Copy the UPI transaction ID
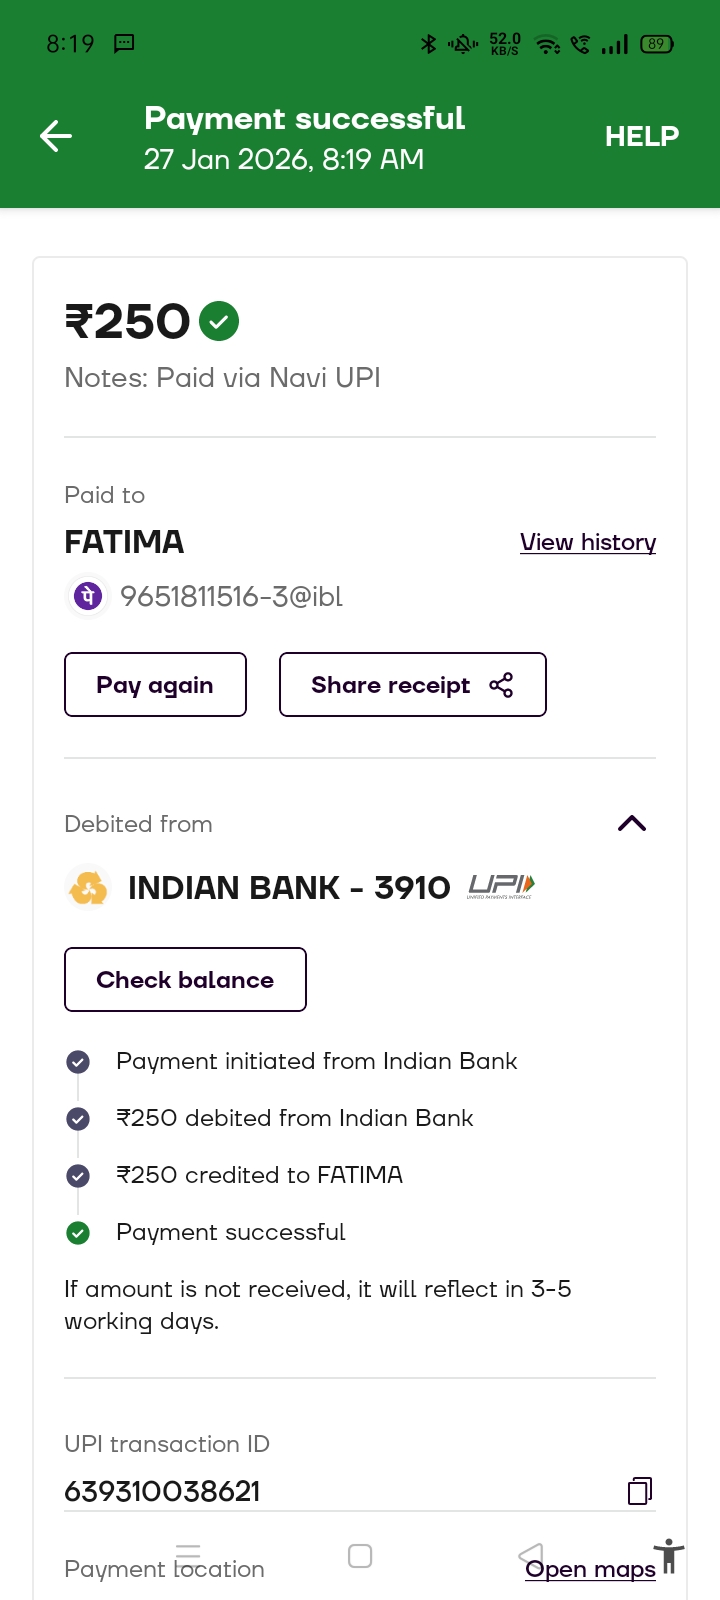 coord(639,1491)
